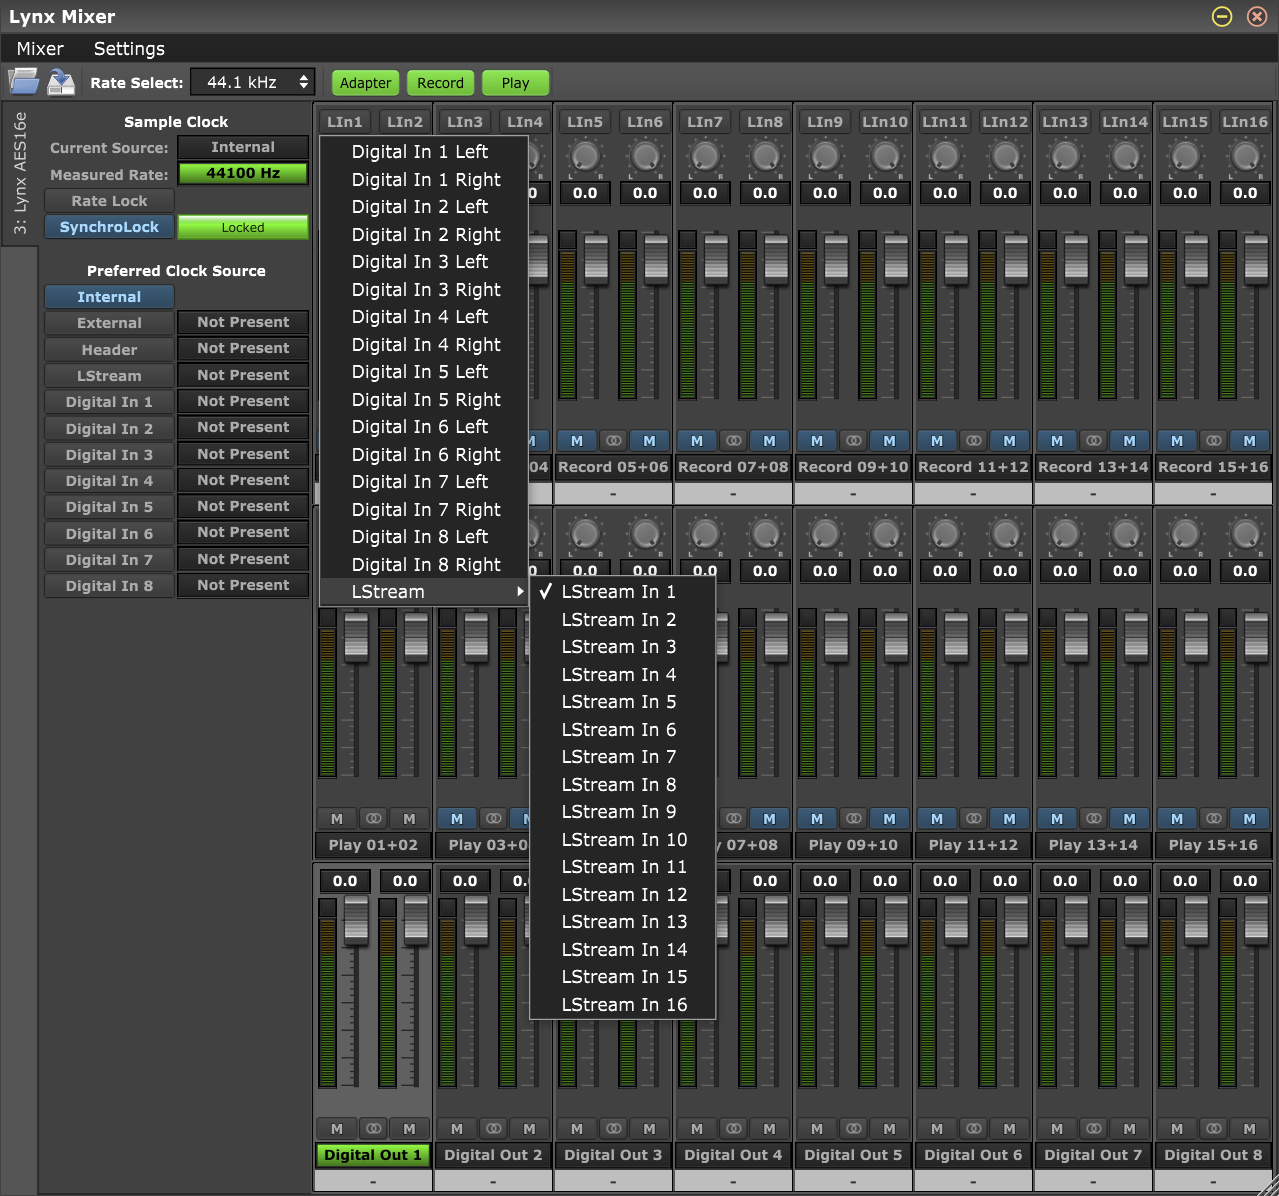Open the LIn6 source selector
The width and height of the screenshot is (1279, 1196).
pyautogui.click(x=645, y=122)
